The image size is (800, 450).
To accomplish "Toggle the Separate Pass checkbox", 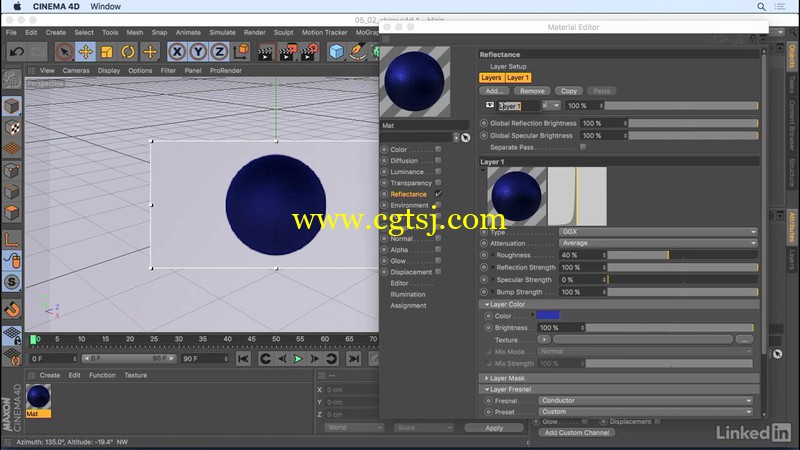I will click(583, 147).
